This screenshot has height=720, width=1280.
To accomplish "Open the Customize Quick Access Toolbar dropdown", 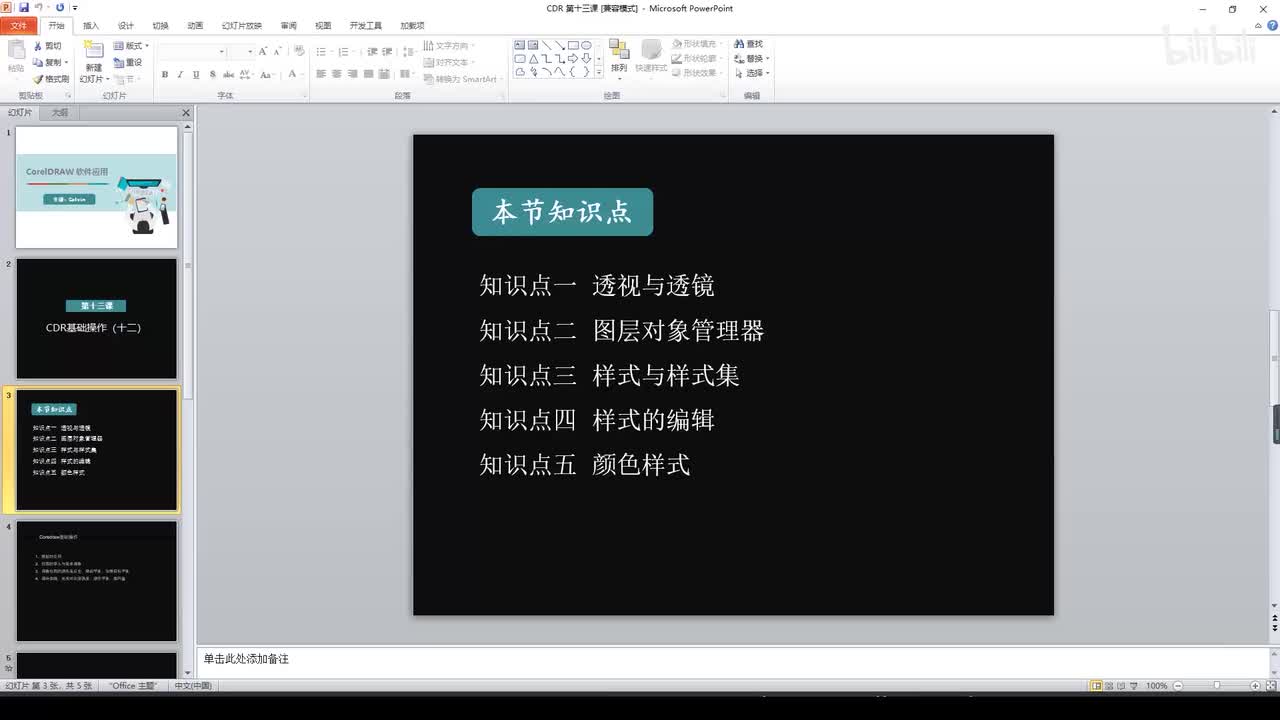I will pyautogui.click(x=75, y=8).
